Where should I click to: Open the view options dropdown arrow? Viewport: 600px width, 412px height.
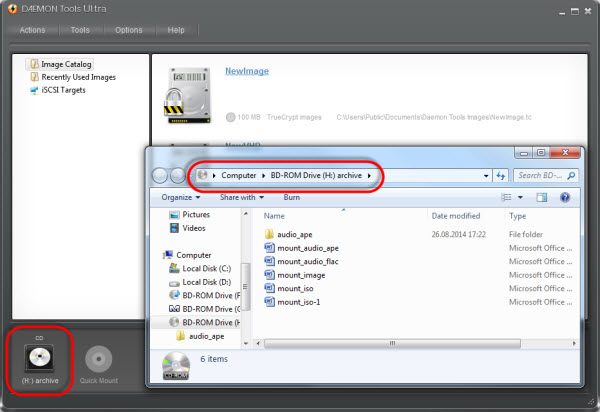(x=520, y=197)
